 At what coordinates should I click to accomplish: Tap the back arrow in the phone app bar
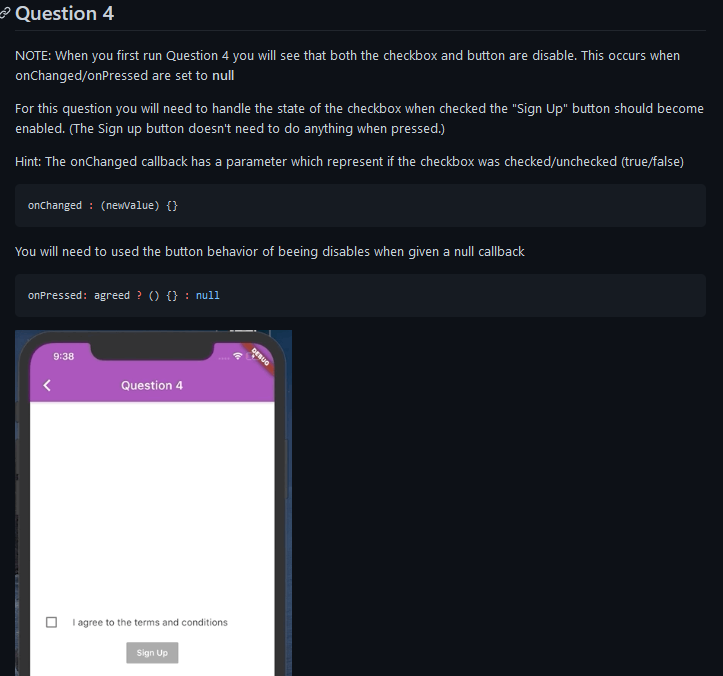pyautogui.click(x=47, y=385)
